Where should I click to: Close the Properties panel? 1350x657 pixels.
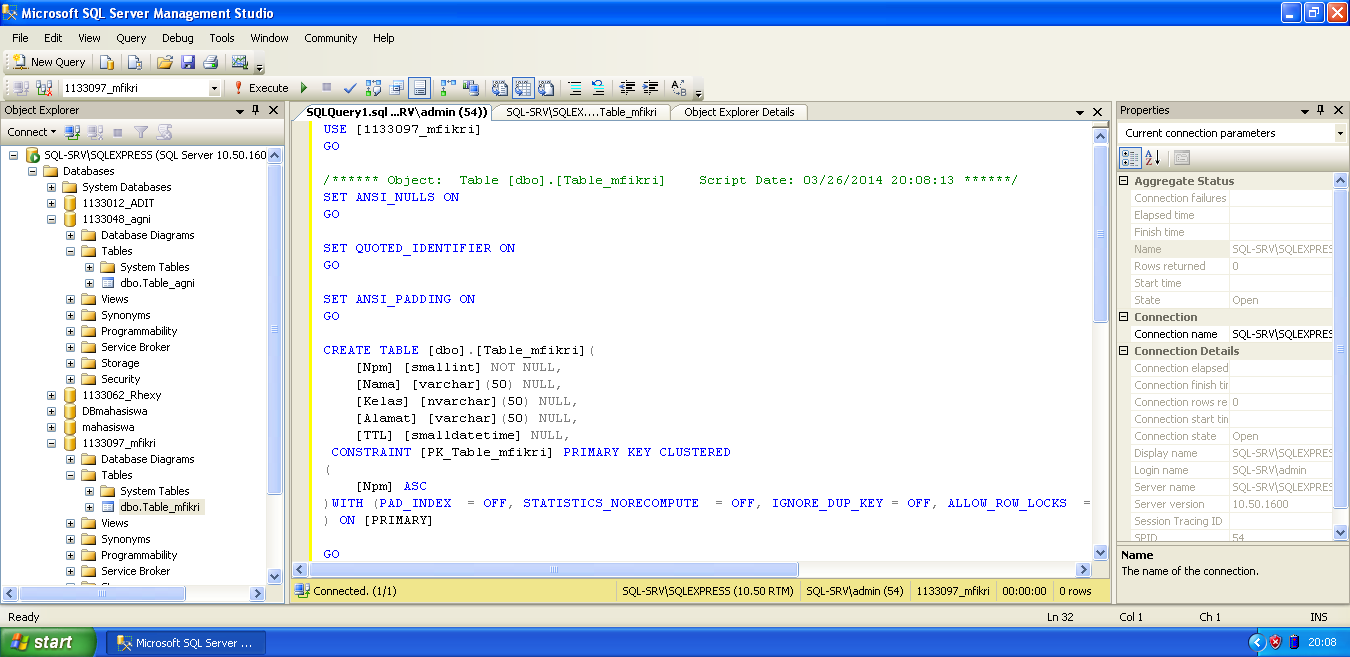click(1339, 110)
